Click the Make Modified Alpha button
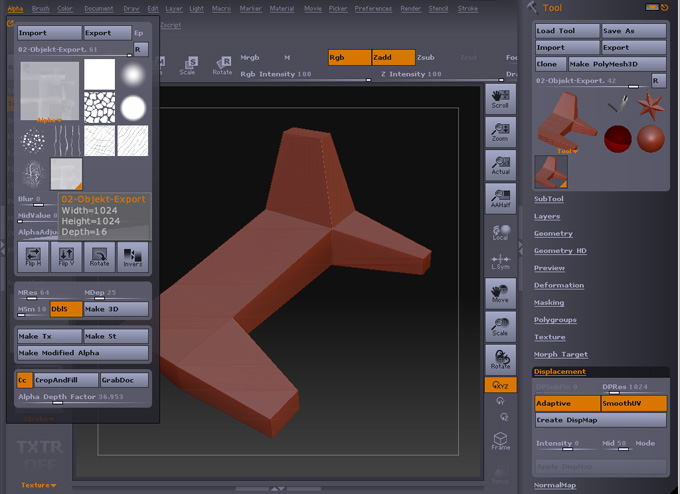The width and height of the screenshot is (680, 494). click(x=83, y=353)
